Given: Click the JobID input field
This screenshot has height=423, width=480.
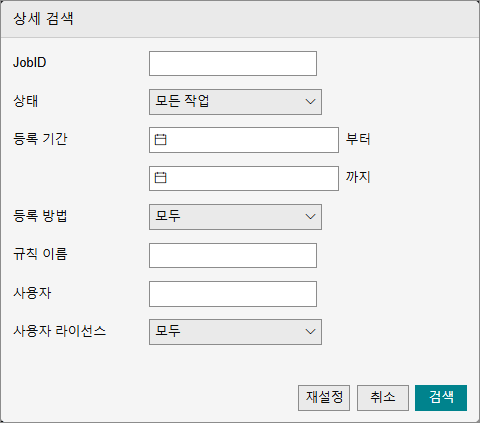Looking at the screenshot, I should [233, 63].
